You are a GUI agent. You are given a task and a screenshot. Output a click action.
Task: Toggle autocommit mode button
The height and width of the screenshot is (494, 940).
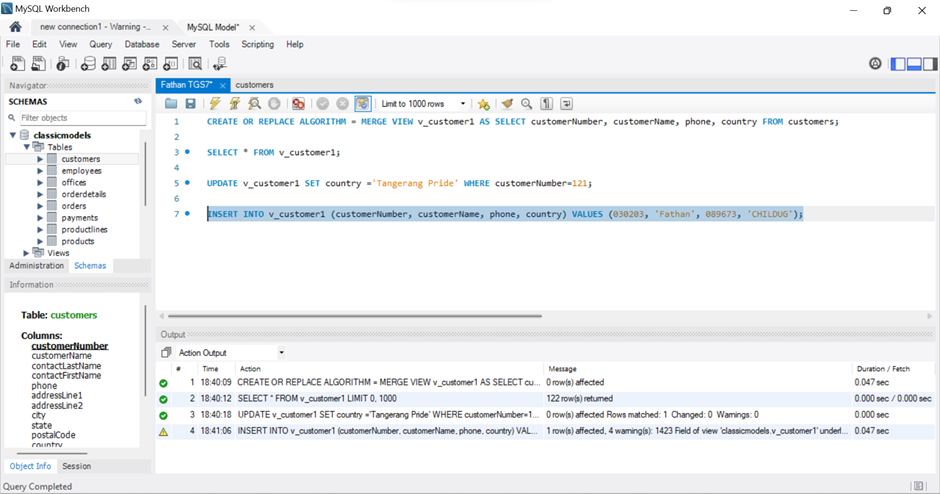(363, 104)
